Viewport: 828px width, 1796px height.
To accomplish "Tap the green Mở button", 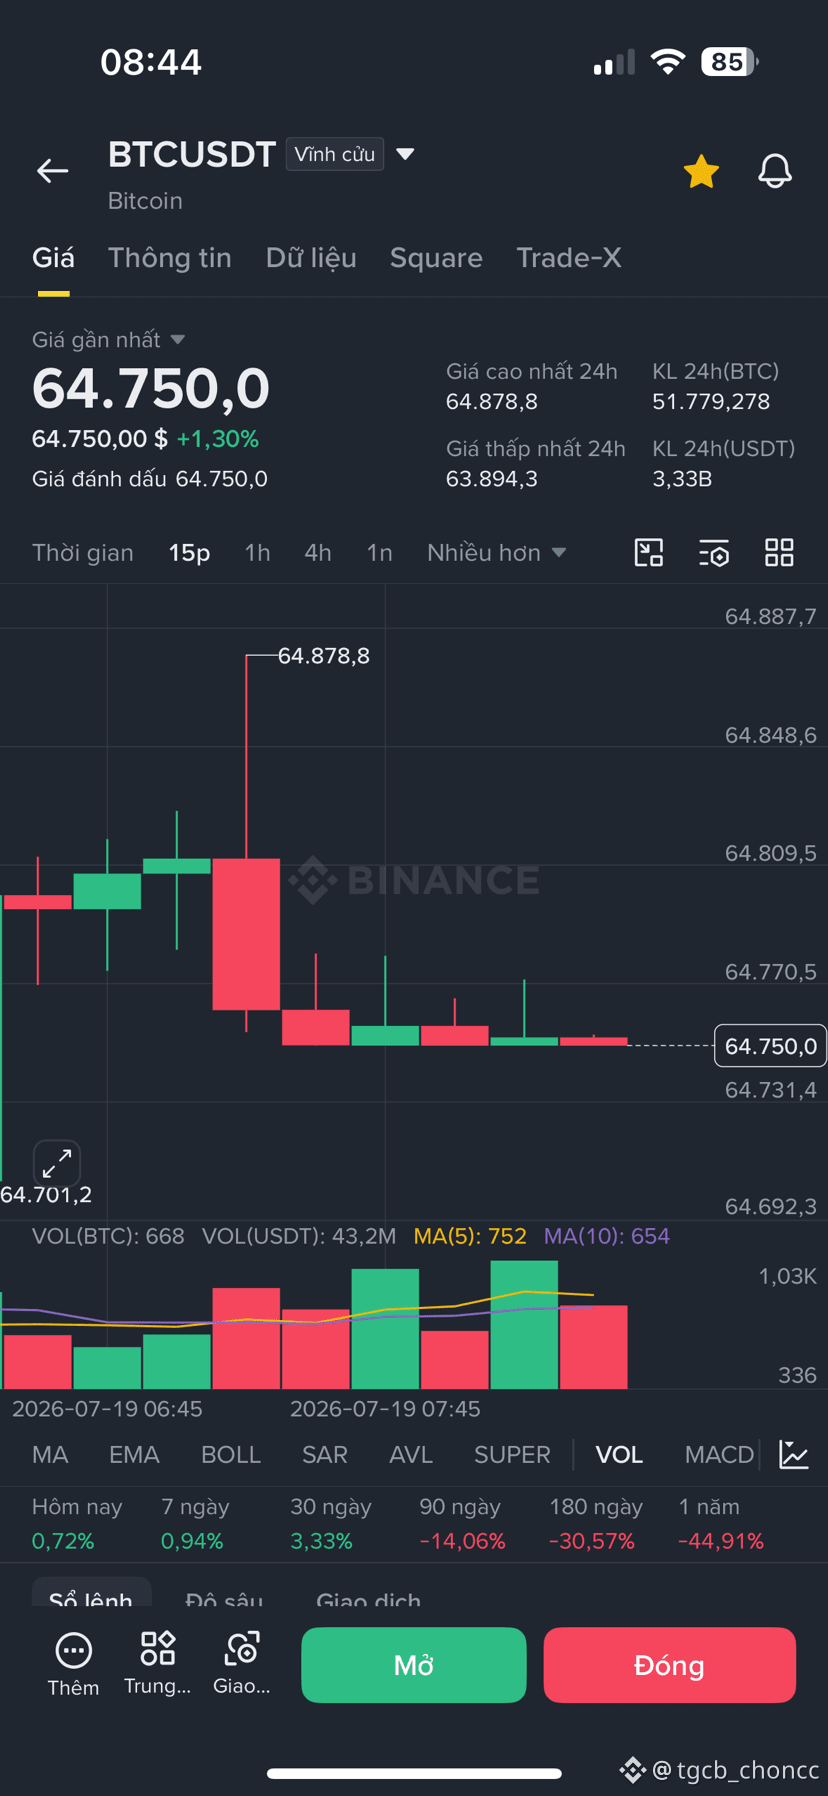I will [x=414, y=1665].
